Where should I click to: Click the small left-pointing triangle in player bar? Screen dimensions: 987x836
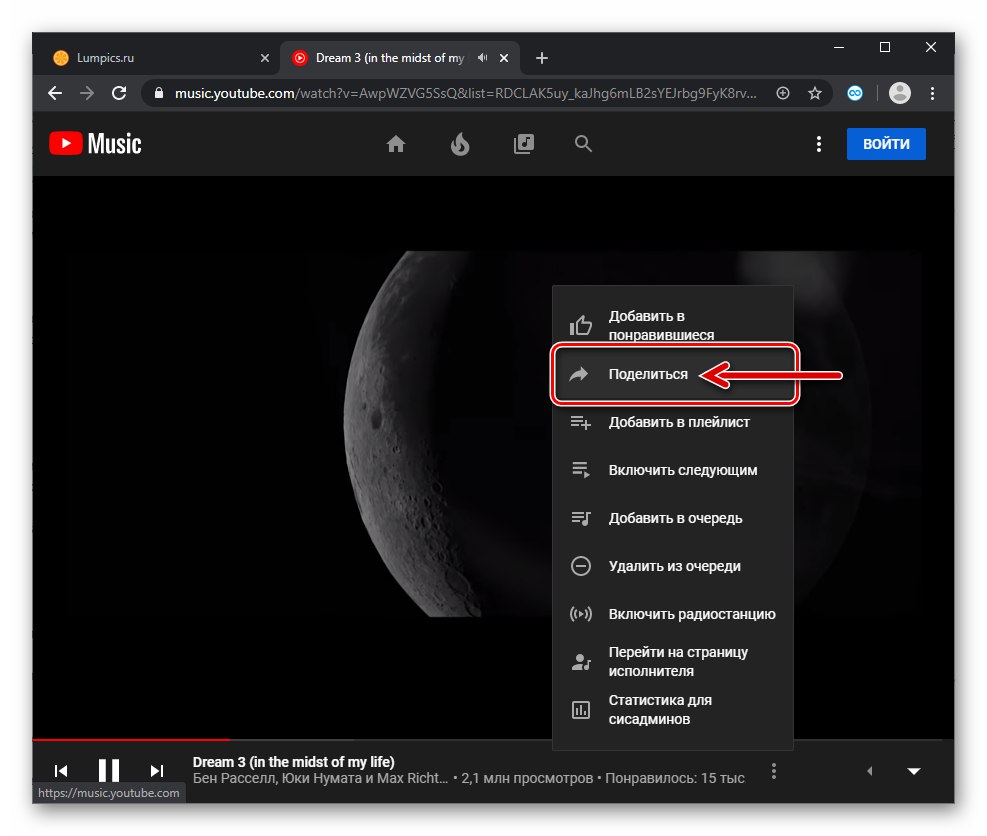coord(869,771)
